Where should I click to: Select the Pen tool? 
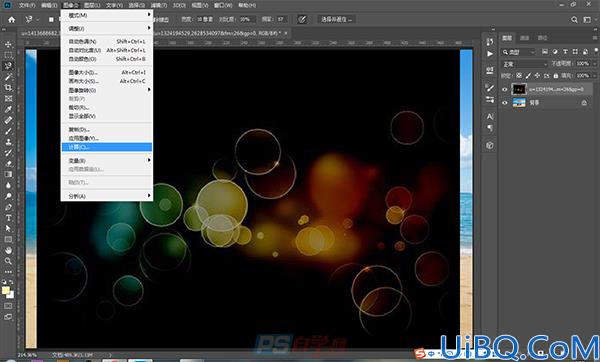point(8,207)
